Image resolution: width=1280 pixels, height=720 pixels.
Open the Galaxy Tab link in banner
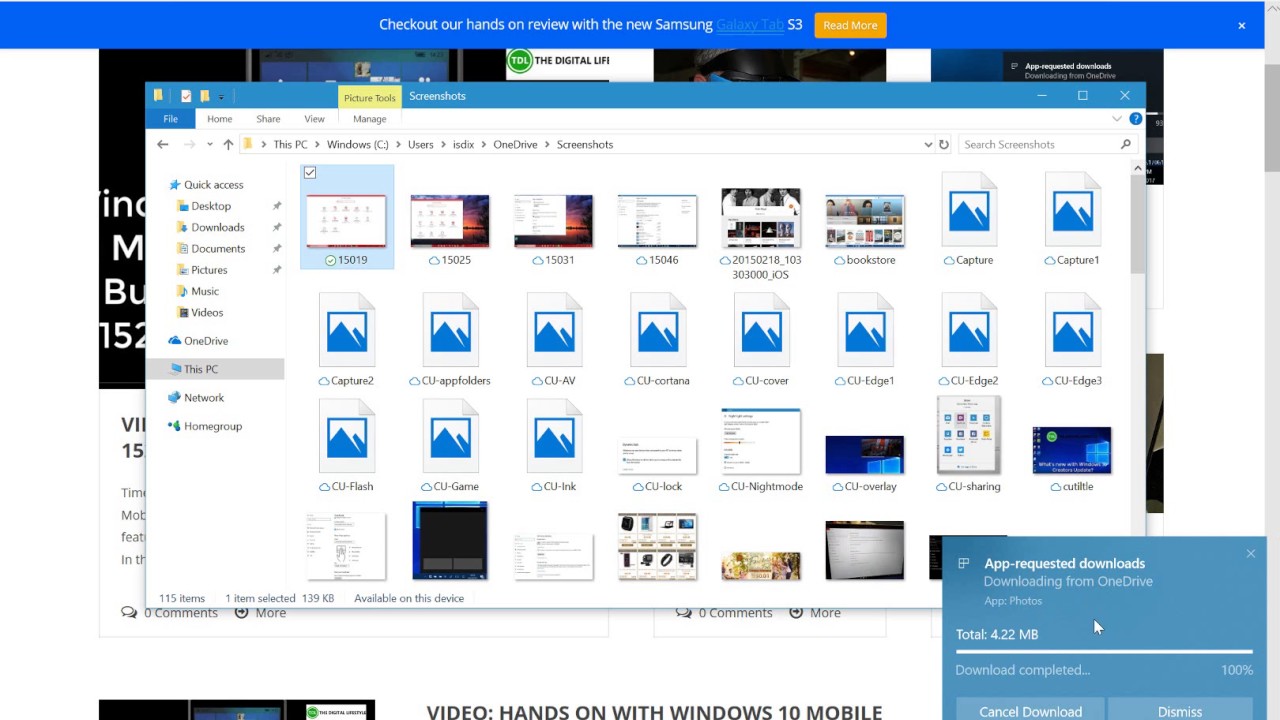click(750, 25)
